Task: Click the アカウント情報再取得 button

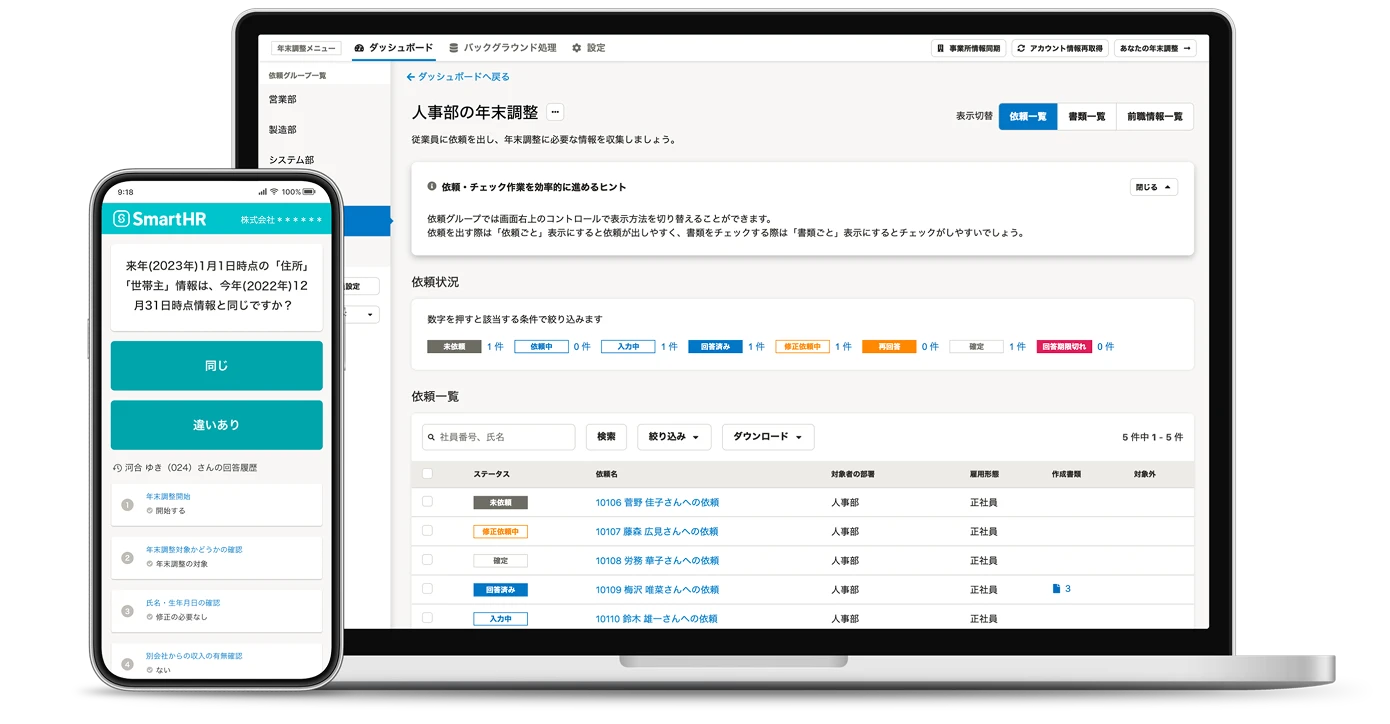Action: (x=1060, y=48)
